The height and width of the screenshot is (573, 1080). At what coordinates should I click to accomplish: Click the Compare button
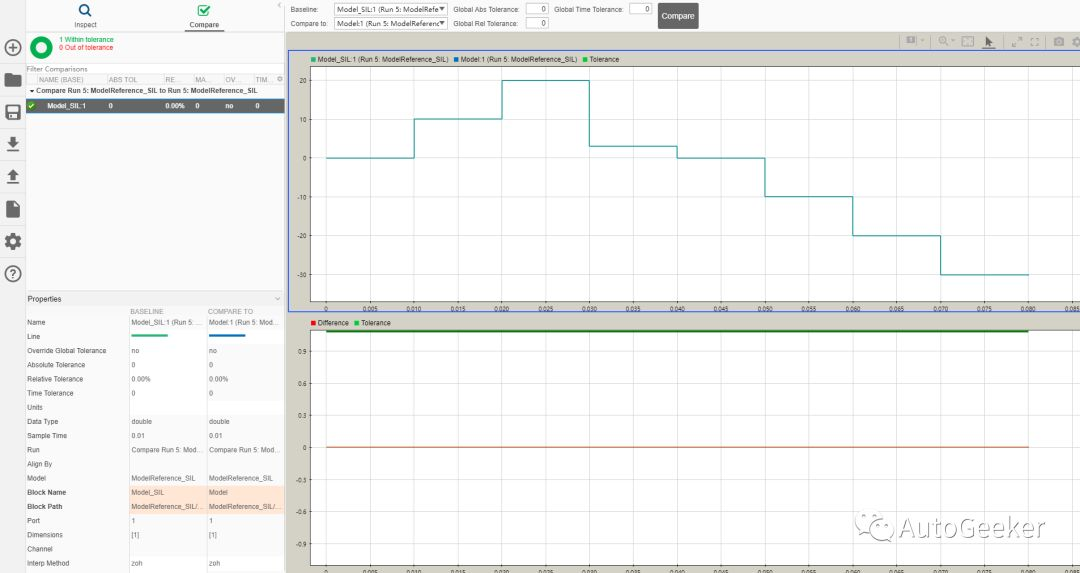coord(678,16)
